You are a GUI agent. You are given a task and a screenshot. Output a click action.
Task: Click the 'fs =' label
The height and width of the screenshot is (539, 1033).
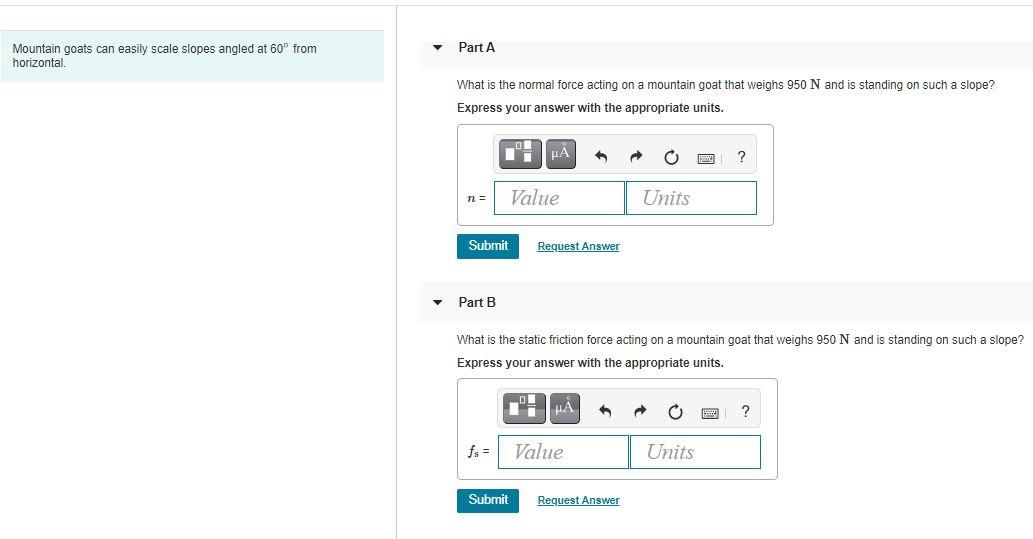[479, 452]
